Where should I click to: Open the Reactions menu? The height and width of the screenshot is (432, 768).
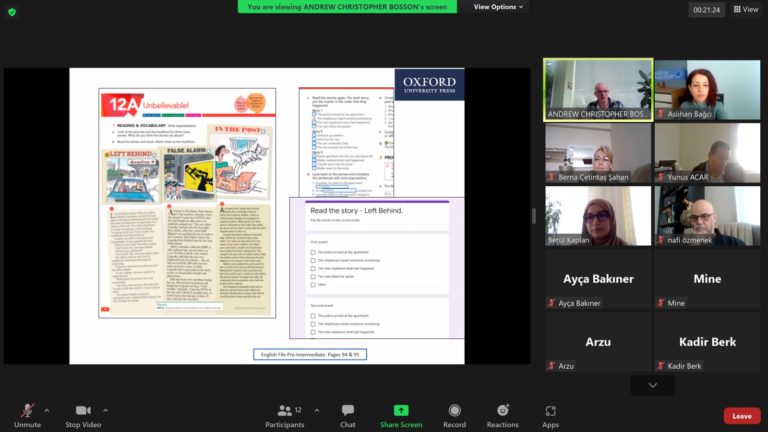pos(503,416)
